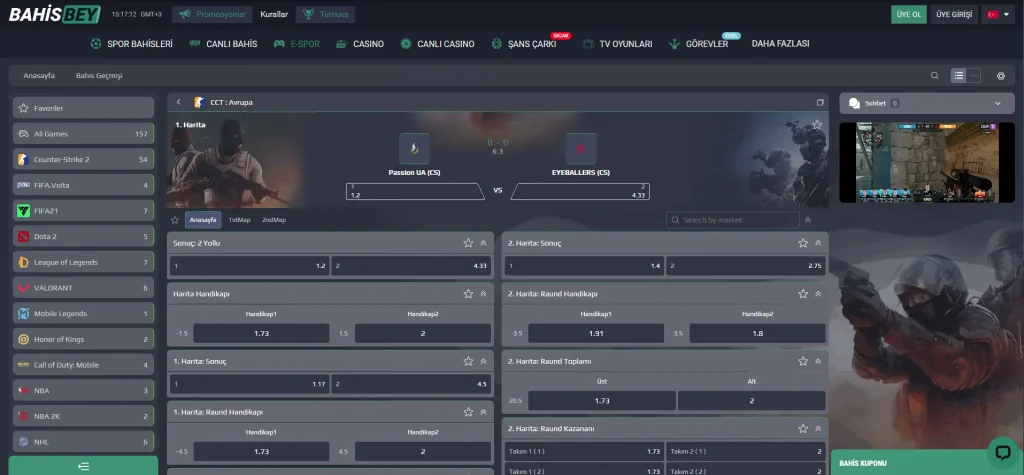
Task: Open the Kurallar link
Action: [x=274, y=14]
